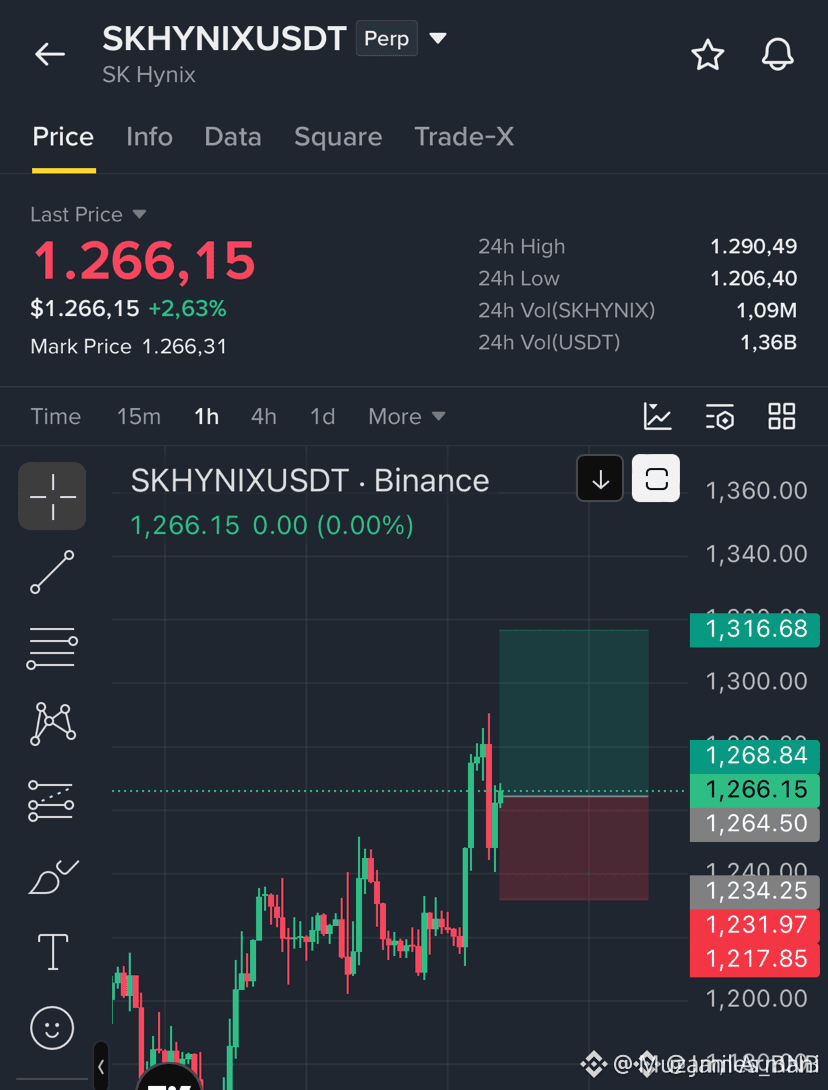Image resolution: width=828 pixels, height=1090 pixels.
Task: Open price alerts bell icon
Action: (777, 54)
